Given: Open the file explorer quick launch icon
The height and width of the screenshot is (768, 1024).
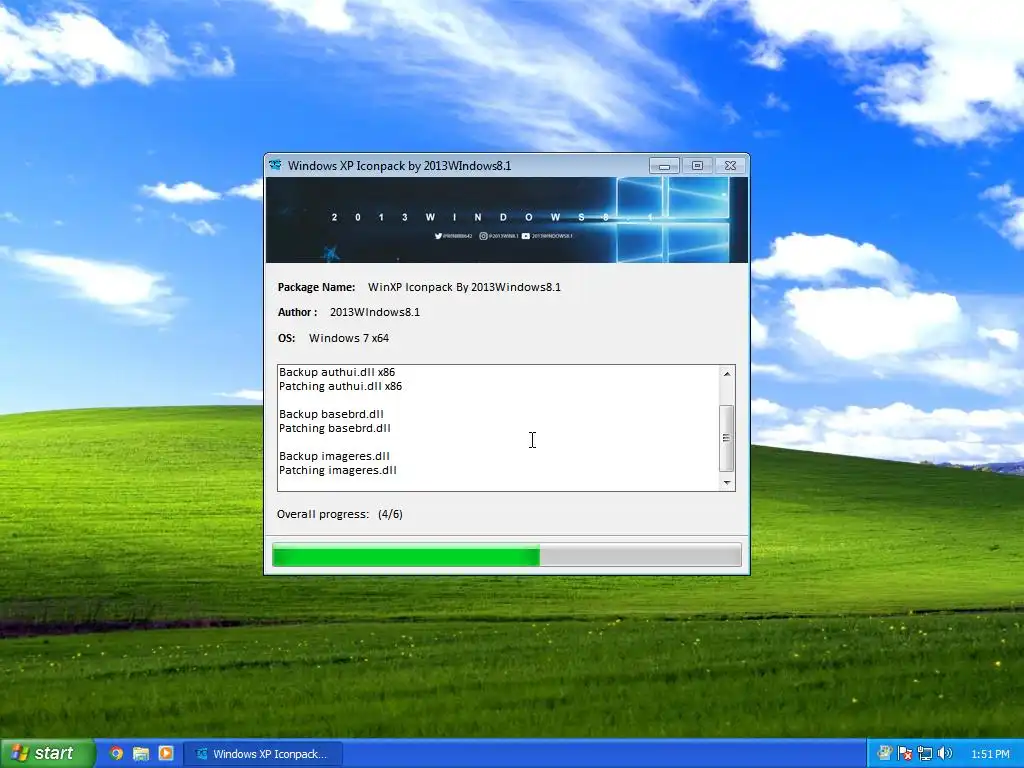Looking at the screenshot, I should [141, 753].
